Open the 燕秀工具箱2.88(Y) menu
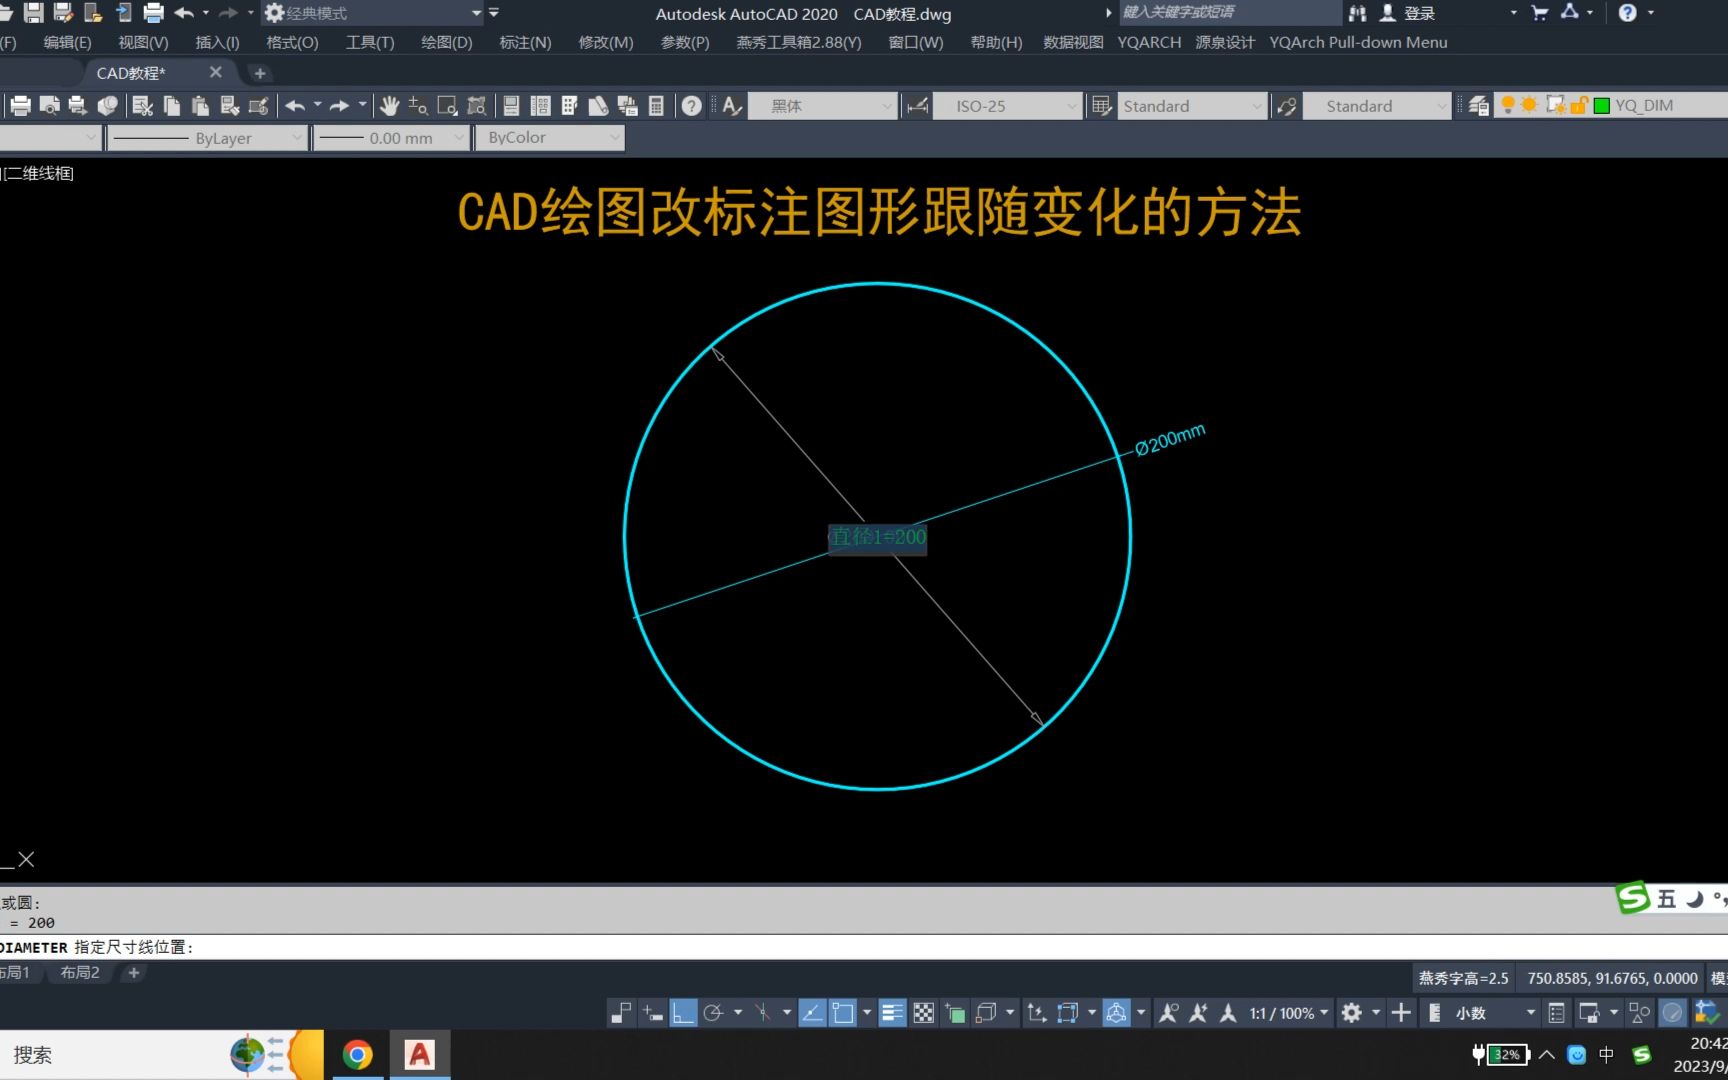The image size is (1728, 1080). [x=798, y=42]
